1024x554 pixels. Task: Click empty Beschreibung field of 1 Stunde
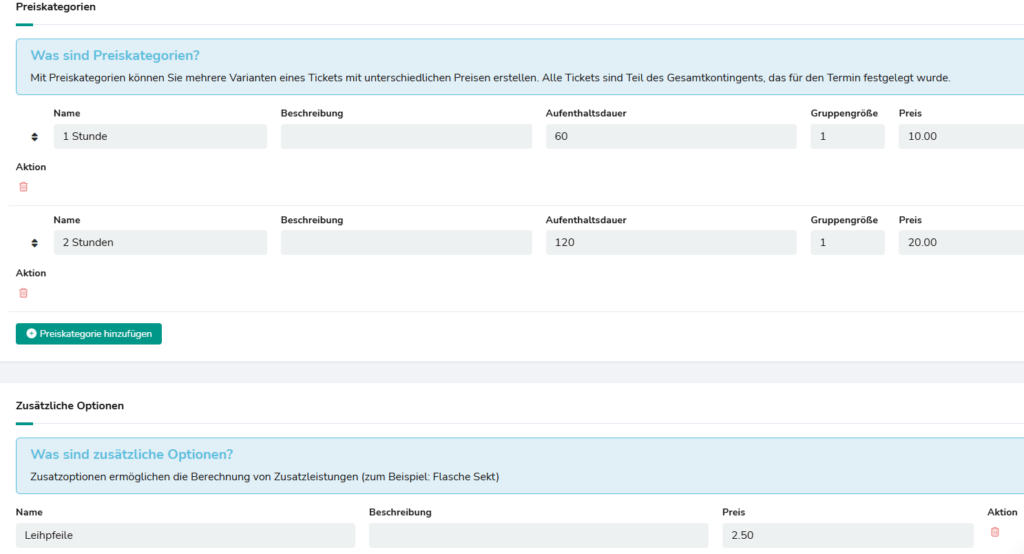click(x=406, y=137)
